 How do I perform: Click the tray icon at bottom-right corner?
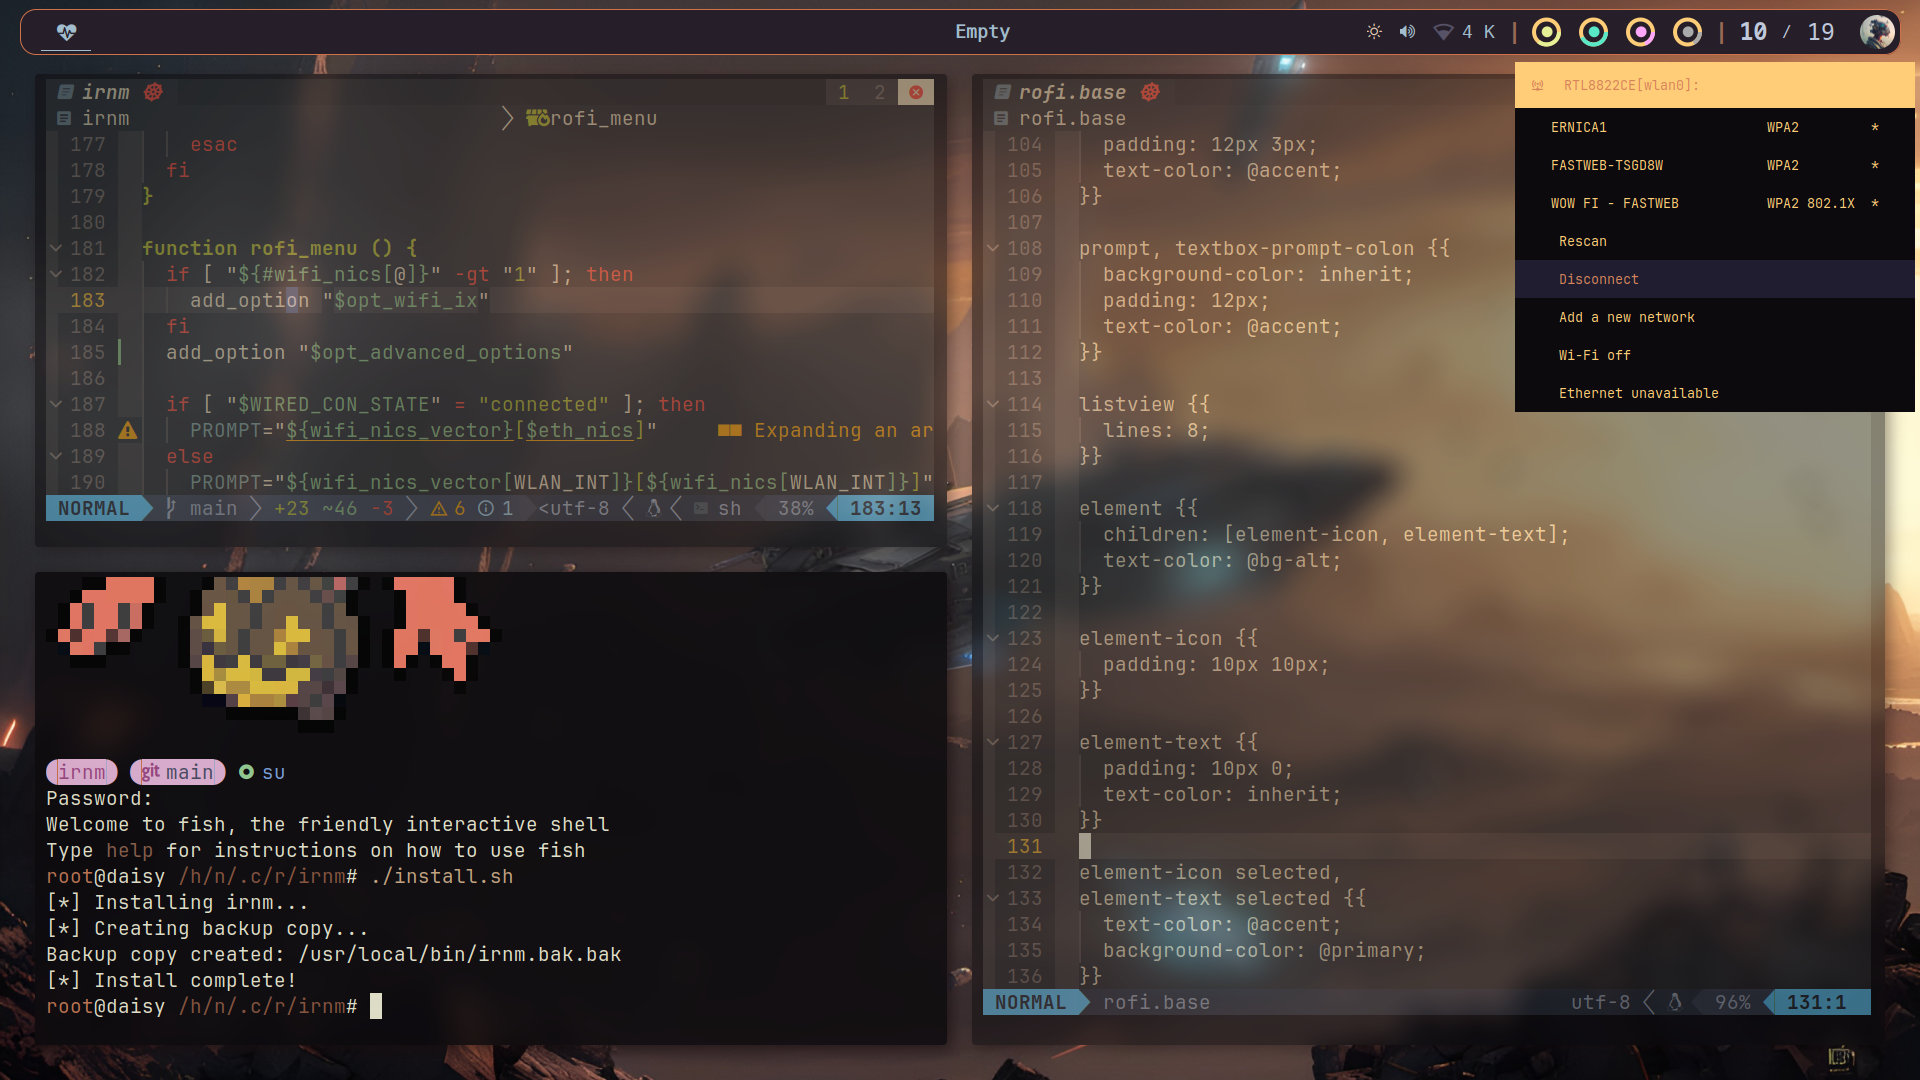click(1840, 1056)
